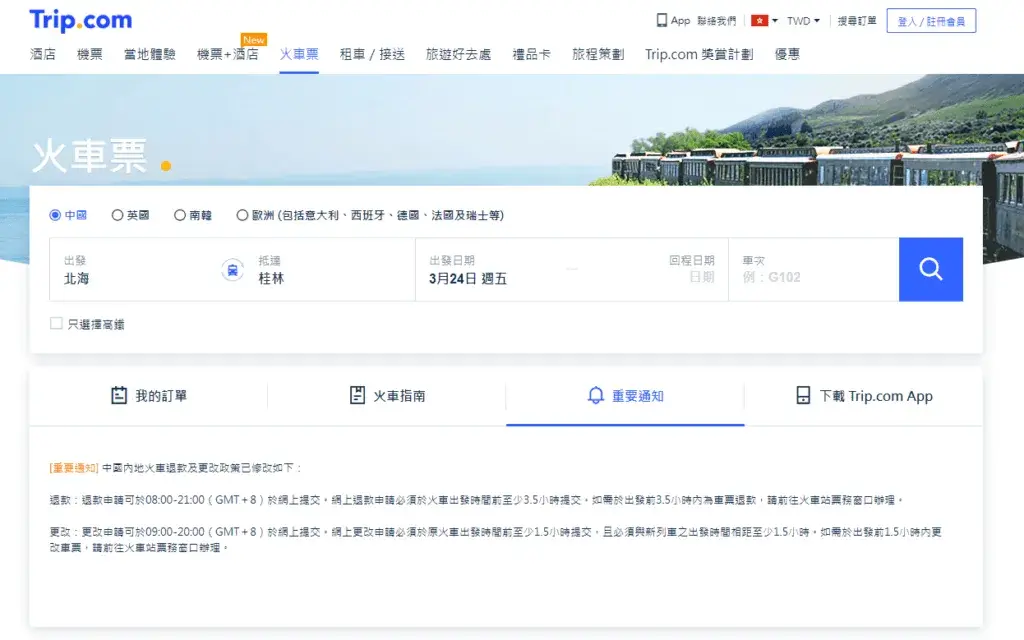Select the 歐洲 region radio button
This screenshot has height=640, width=1024.
(242, 215)
